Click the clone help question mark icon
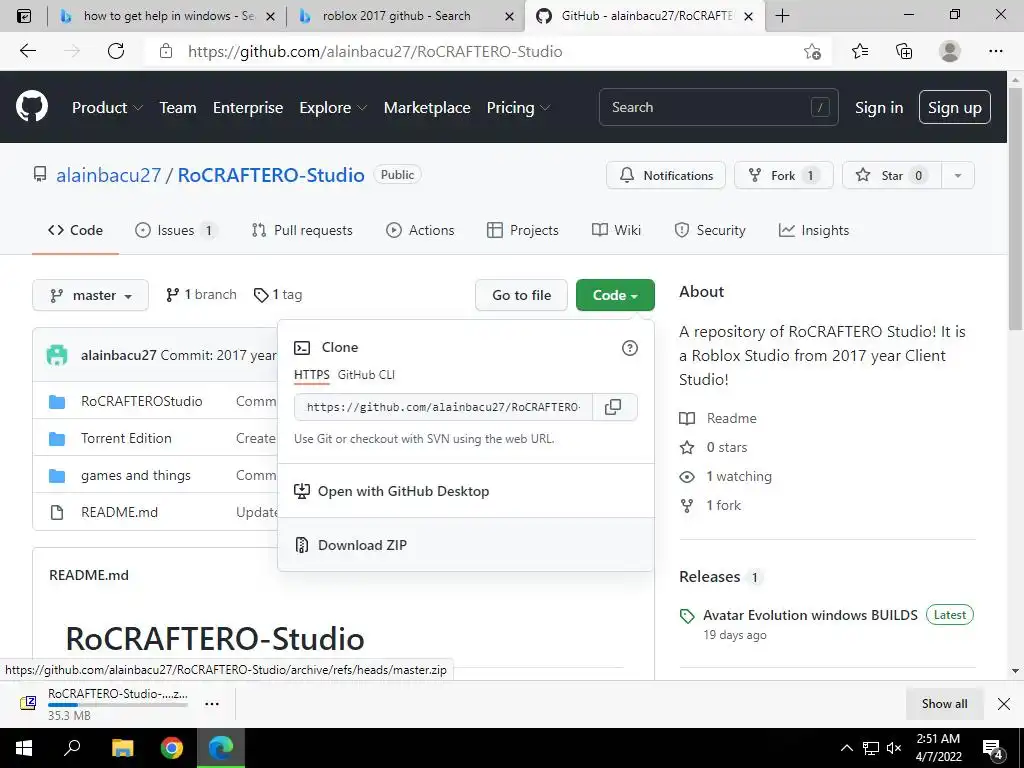The image size is (1024, 768). 630,348
